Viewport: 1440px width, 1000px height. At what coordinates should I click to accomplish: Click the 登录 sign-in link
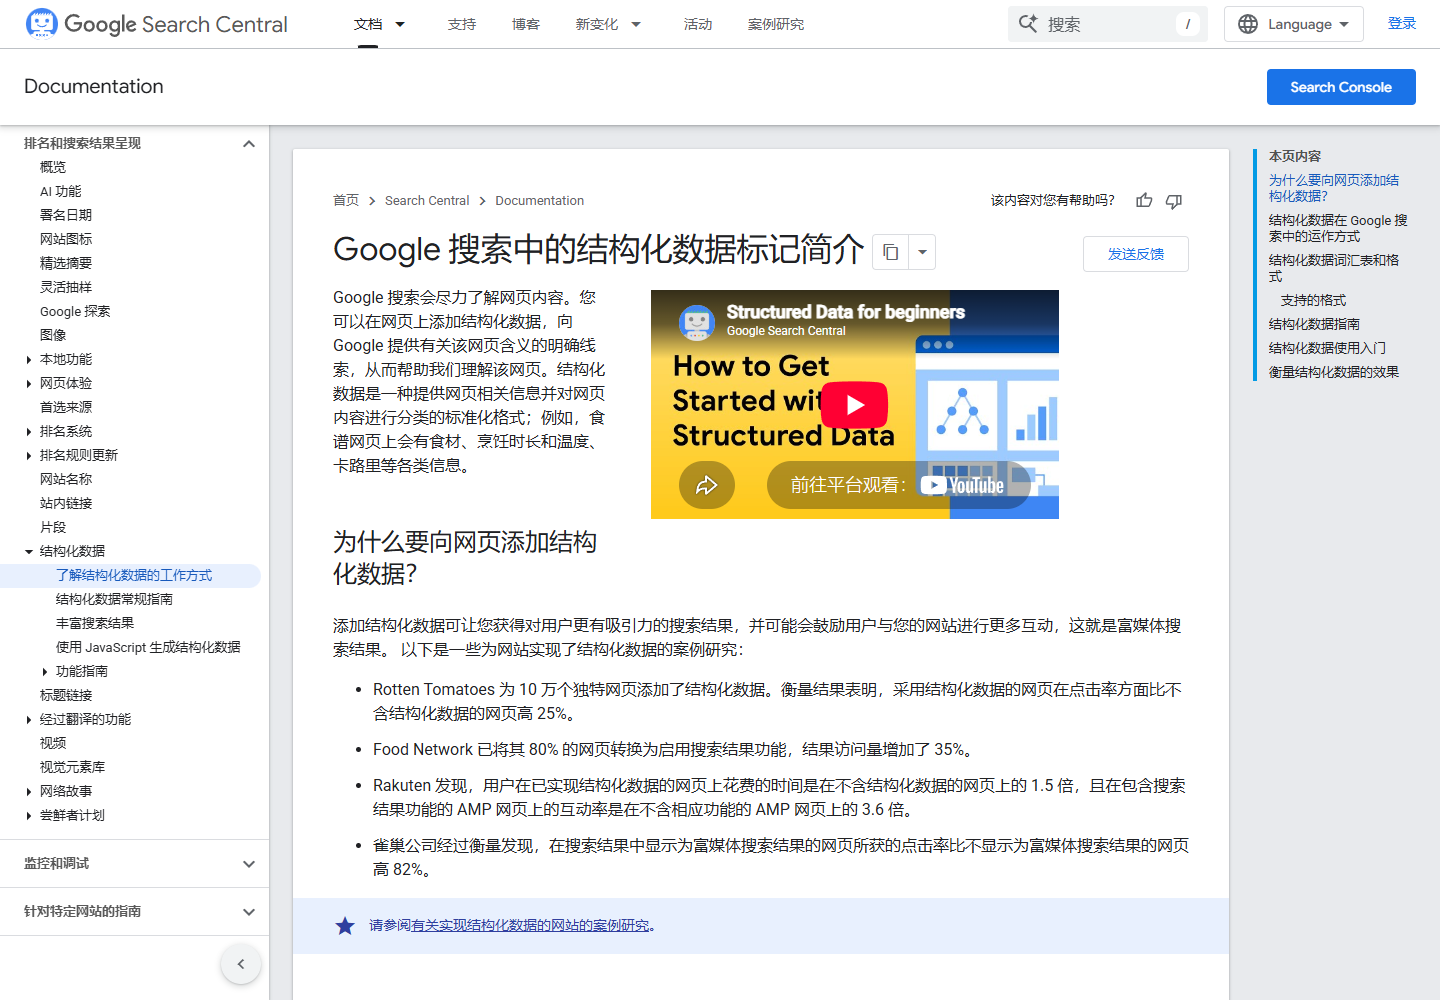pyautogui.click(x=1402, y=24)
